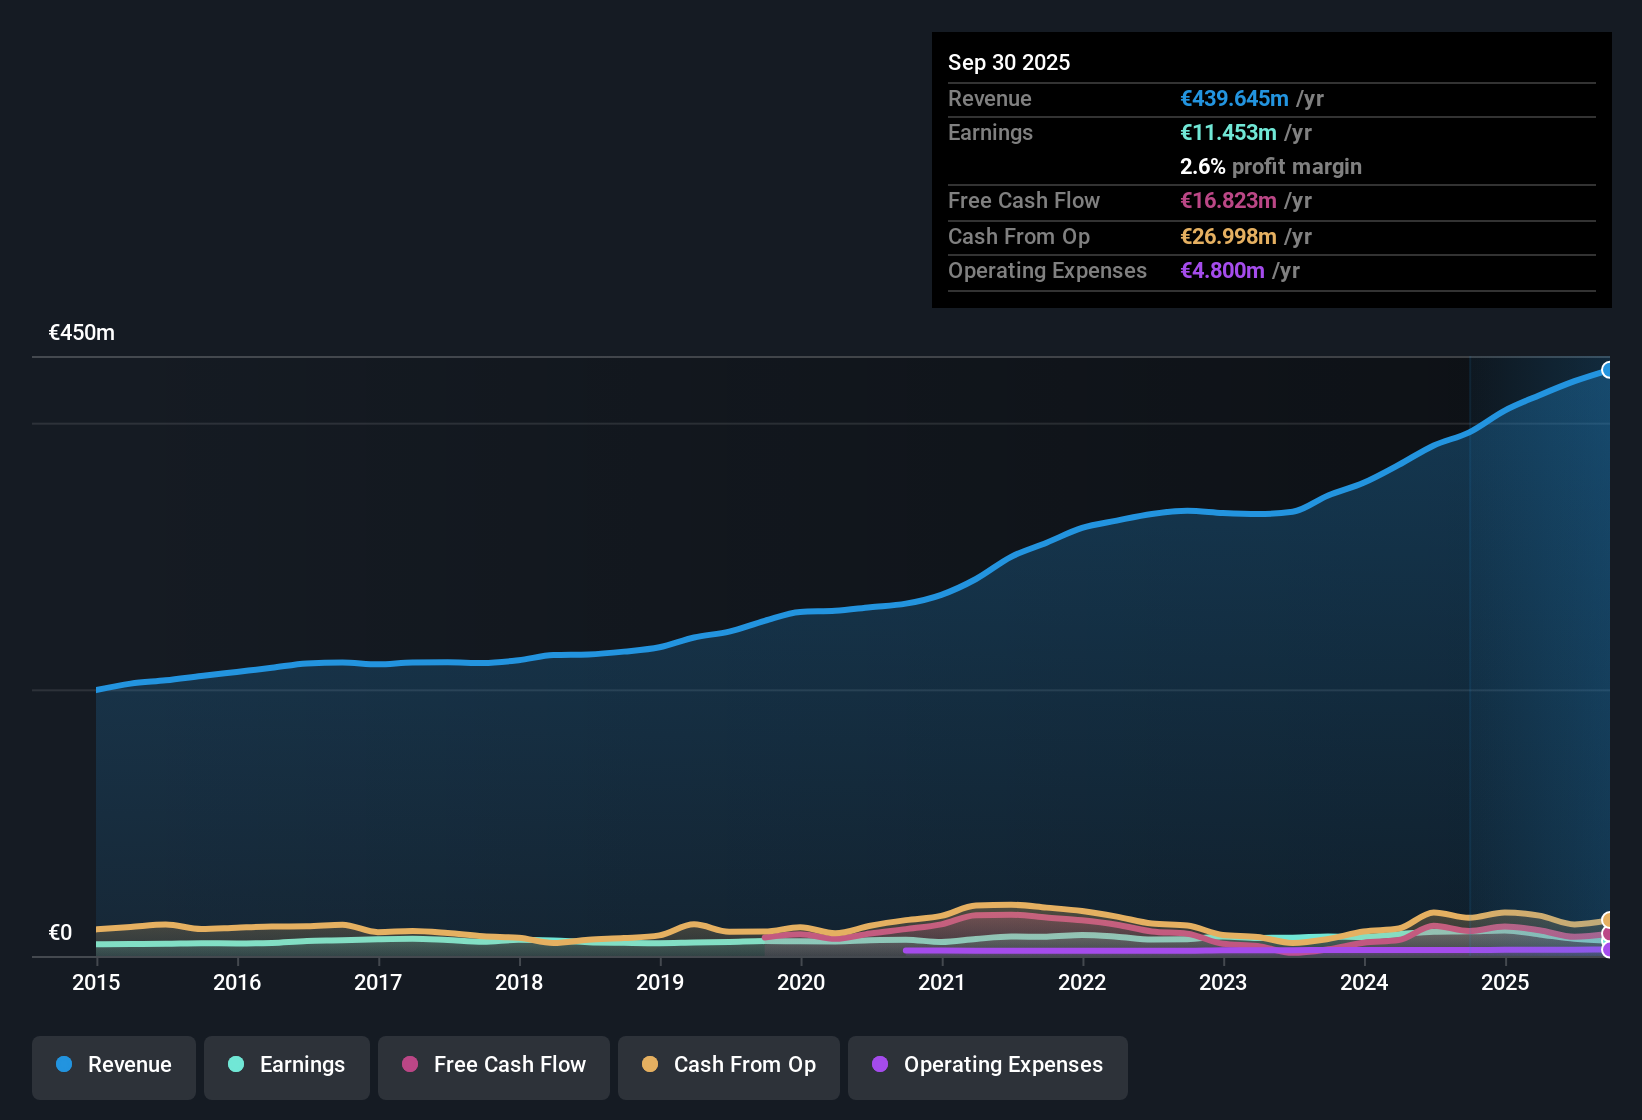The height and width of the screenshot is (1120, 1642).
Task: Click the €439.645m revenue value
Action: point(1232,98)
